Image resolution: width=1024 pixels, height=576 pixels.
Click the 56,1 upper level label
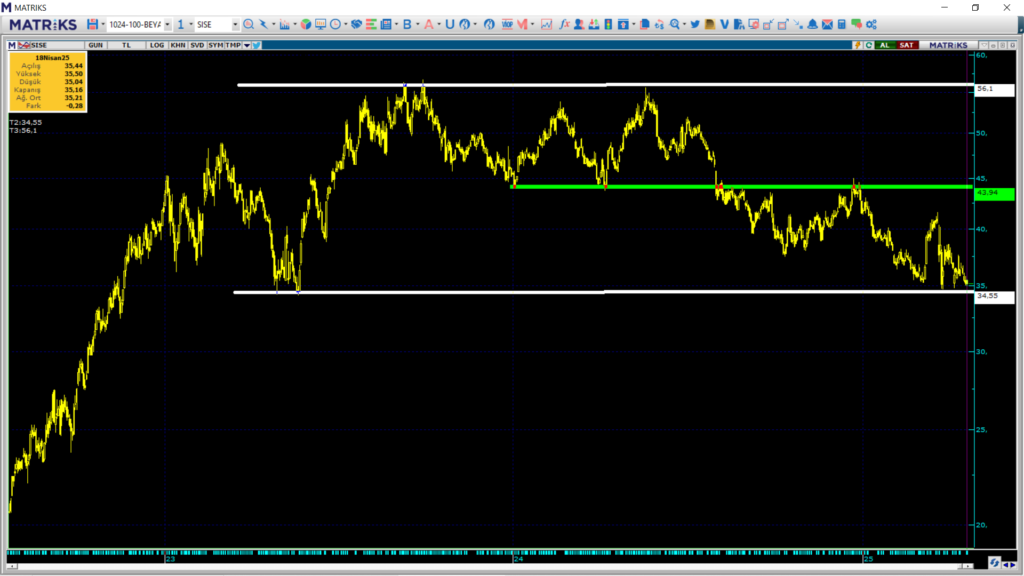click(x=994, y=89)
